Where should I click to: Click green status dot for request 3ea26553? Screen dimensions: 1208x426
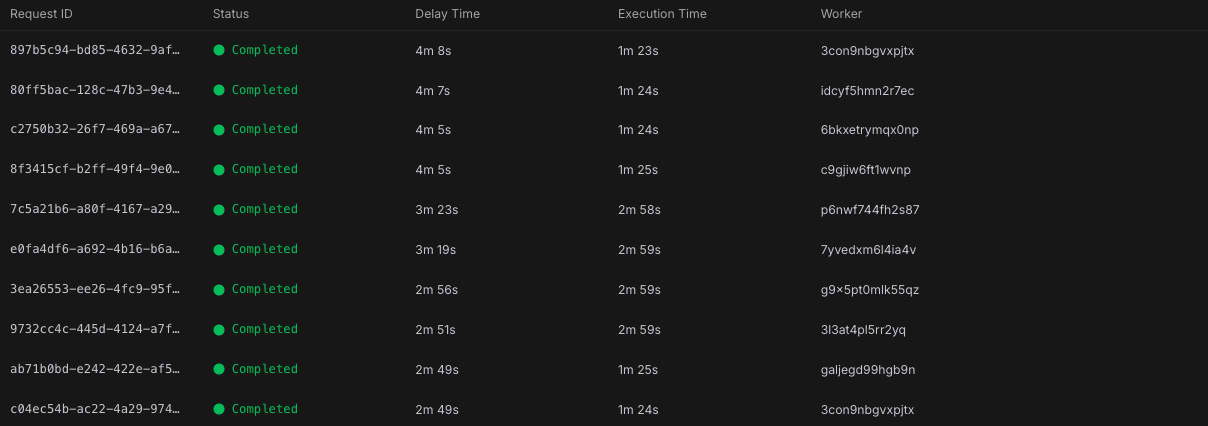point(219,290)
